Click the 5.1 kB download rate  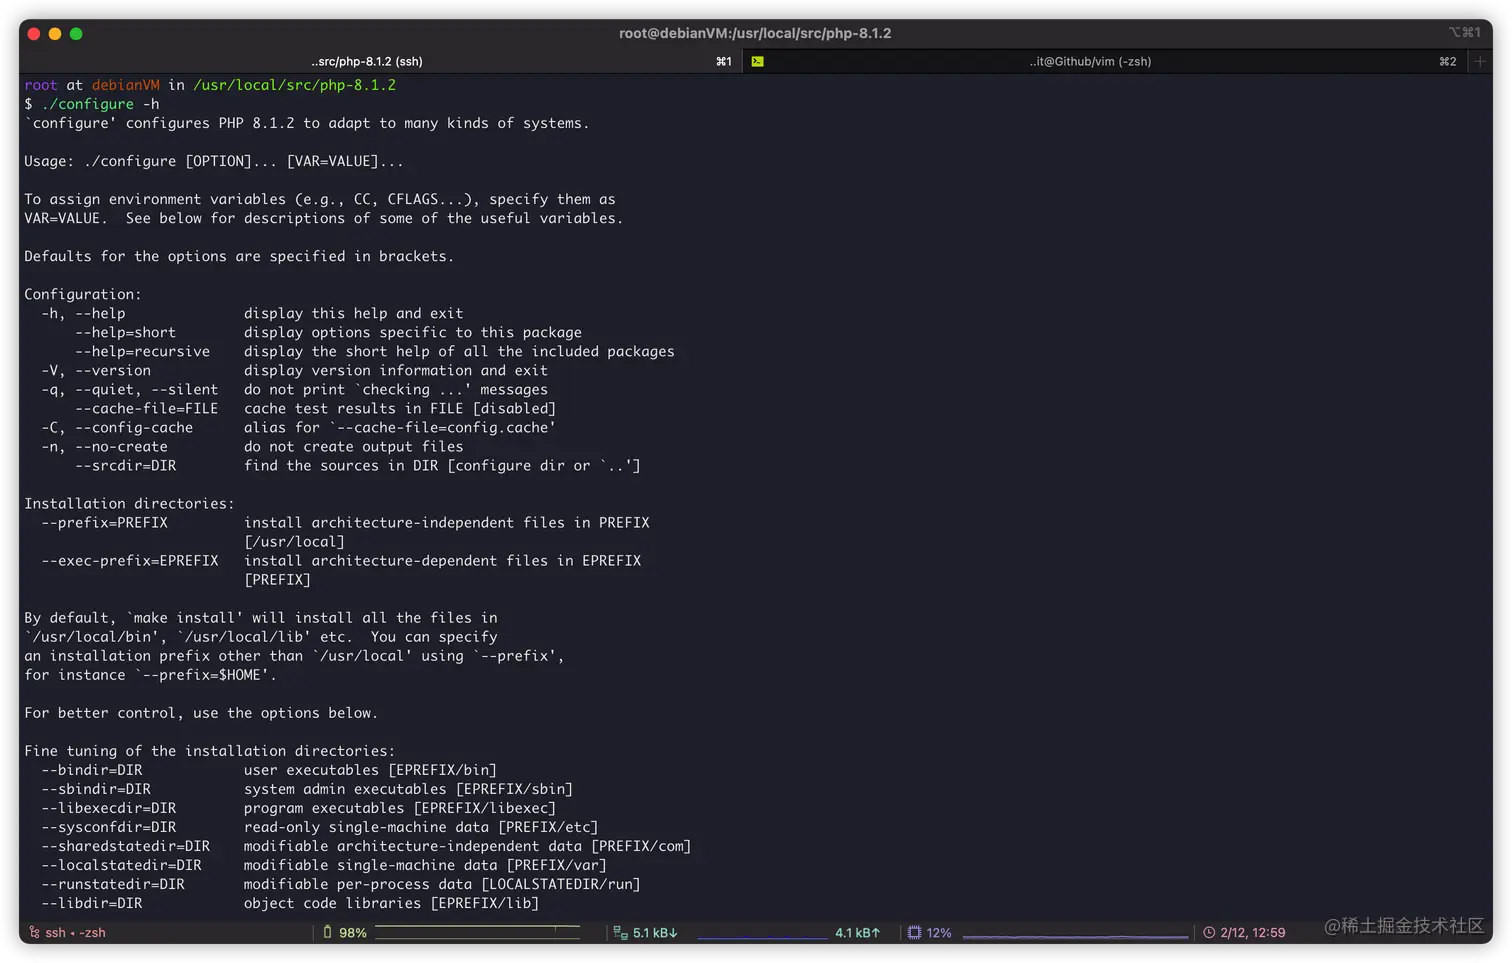tap(655, 932)
